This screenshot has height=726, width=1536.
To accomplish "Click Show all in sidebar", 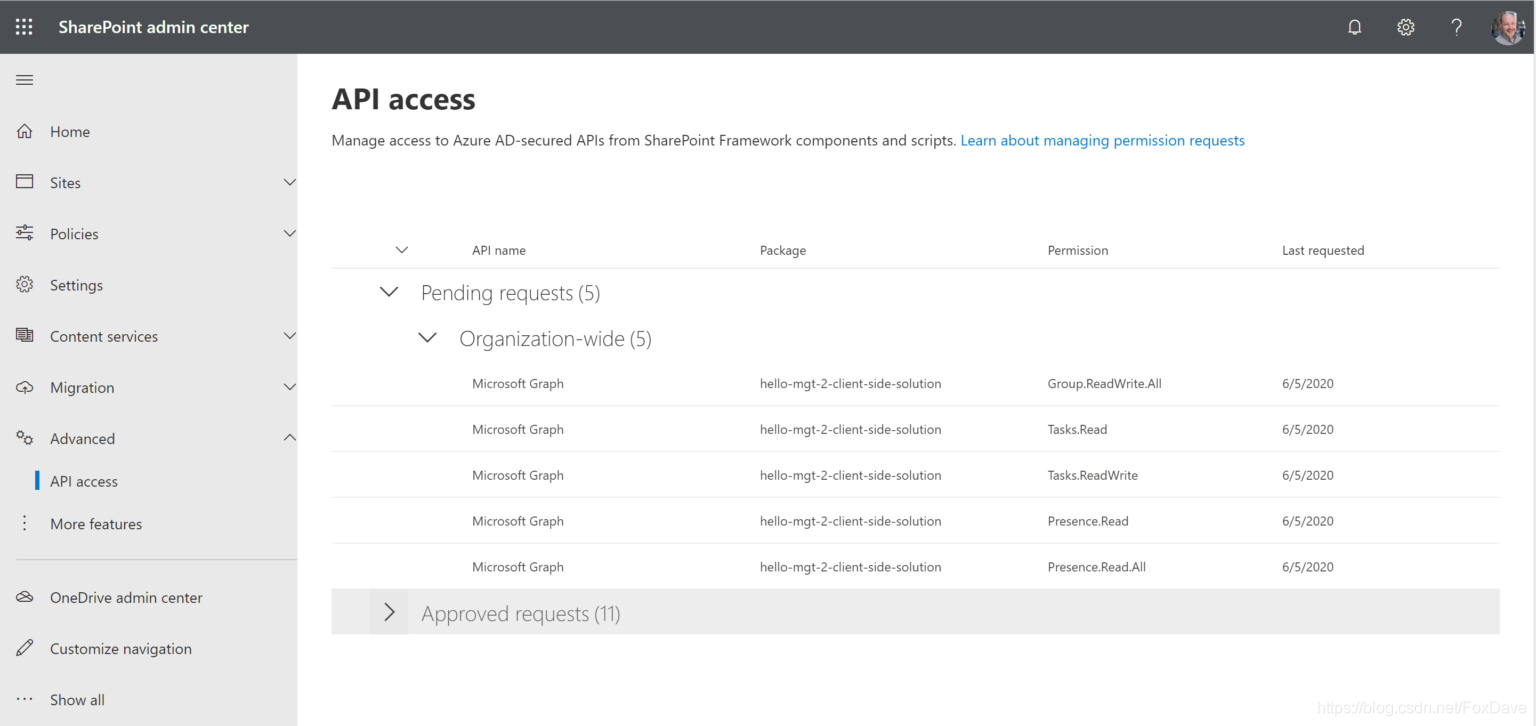I will pos(77,700).
